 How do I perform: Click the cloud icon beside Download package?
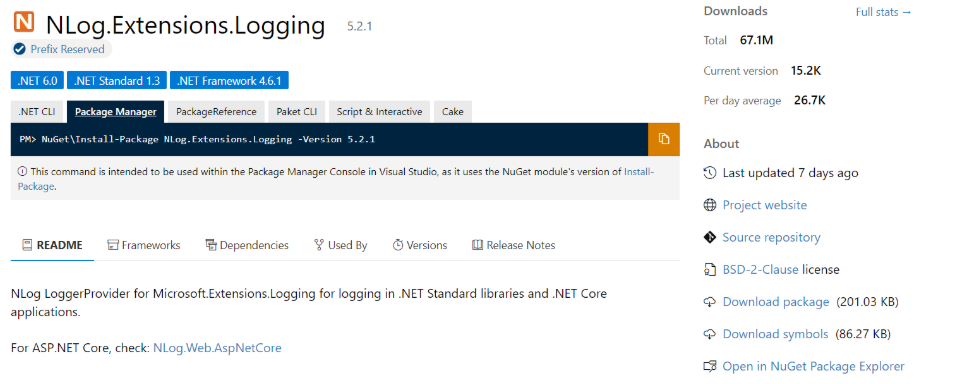[710, 302]
